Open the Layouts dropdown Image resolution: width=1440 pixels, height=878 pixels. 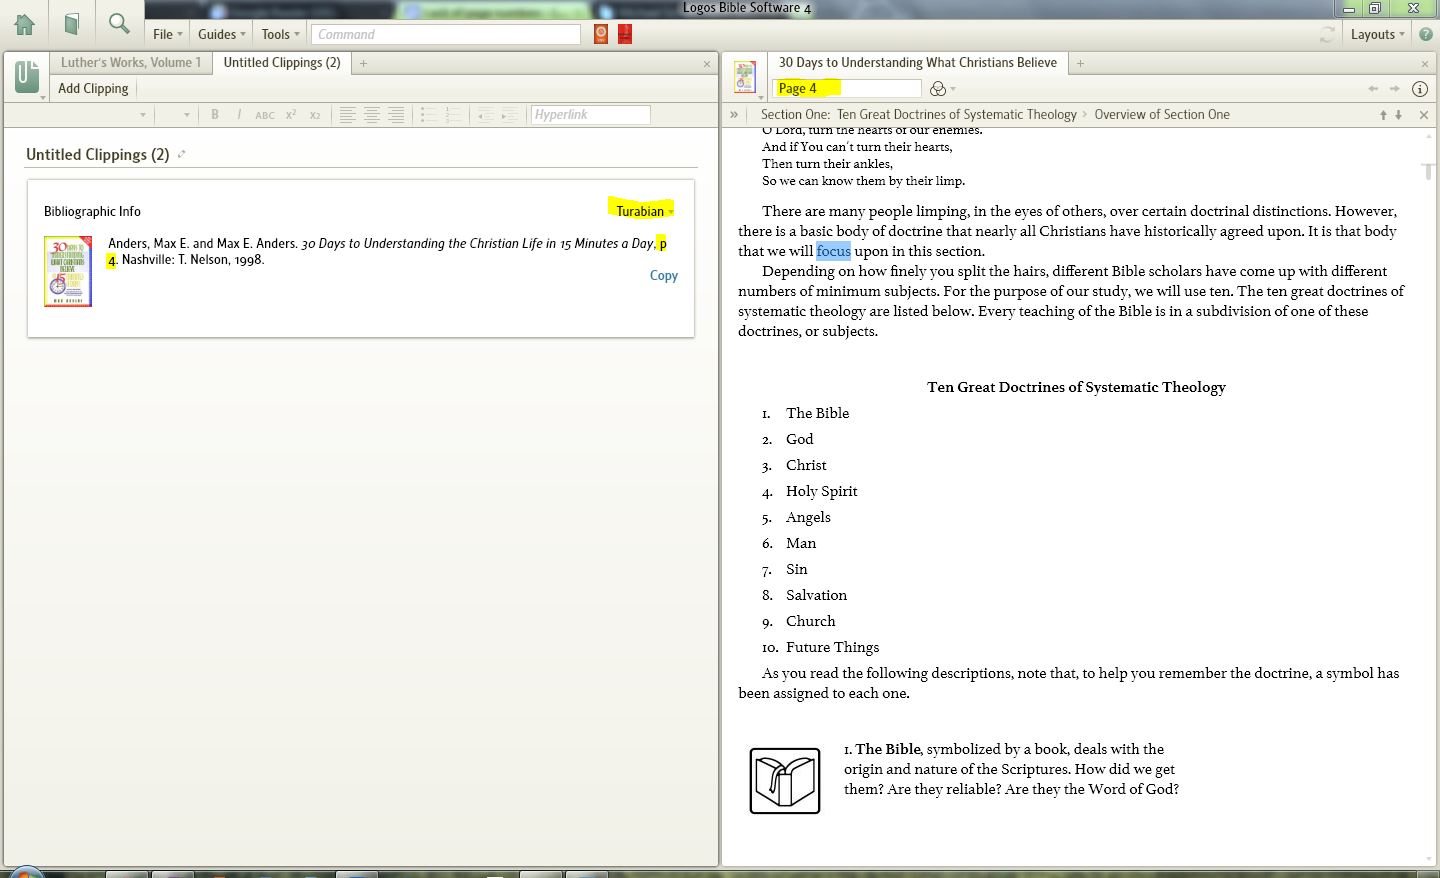coord(1378,34)
